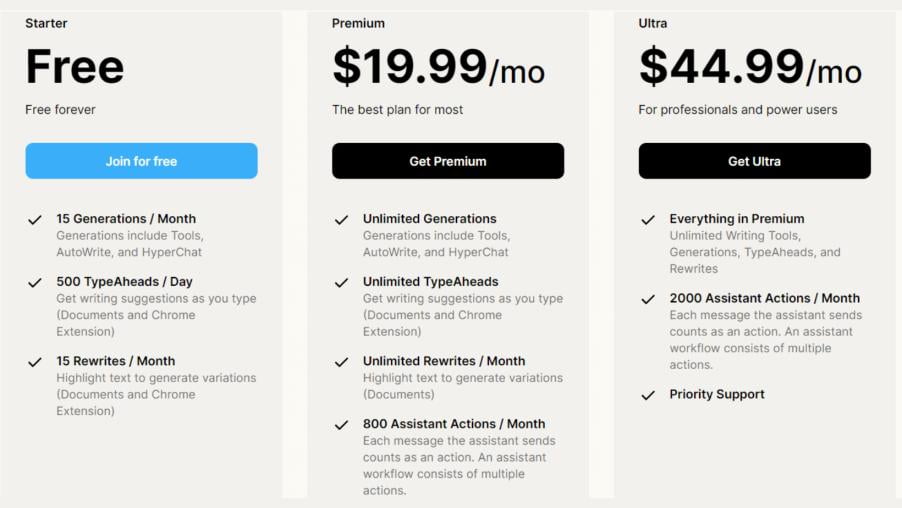
Task: Click the Starter plan title
Action: 46,23
